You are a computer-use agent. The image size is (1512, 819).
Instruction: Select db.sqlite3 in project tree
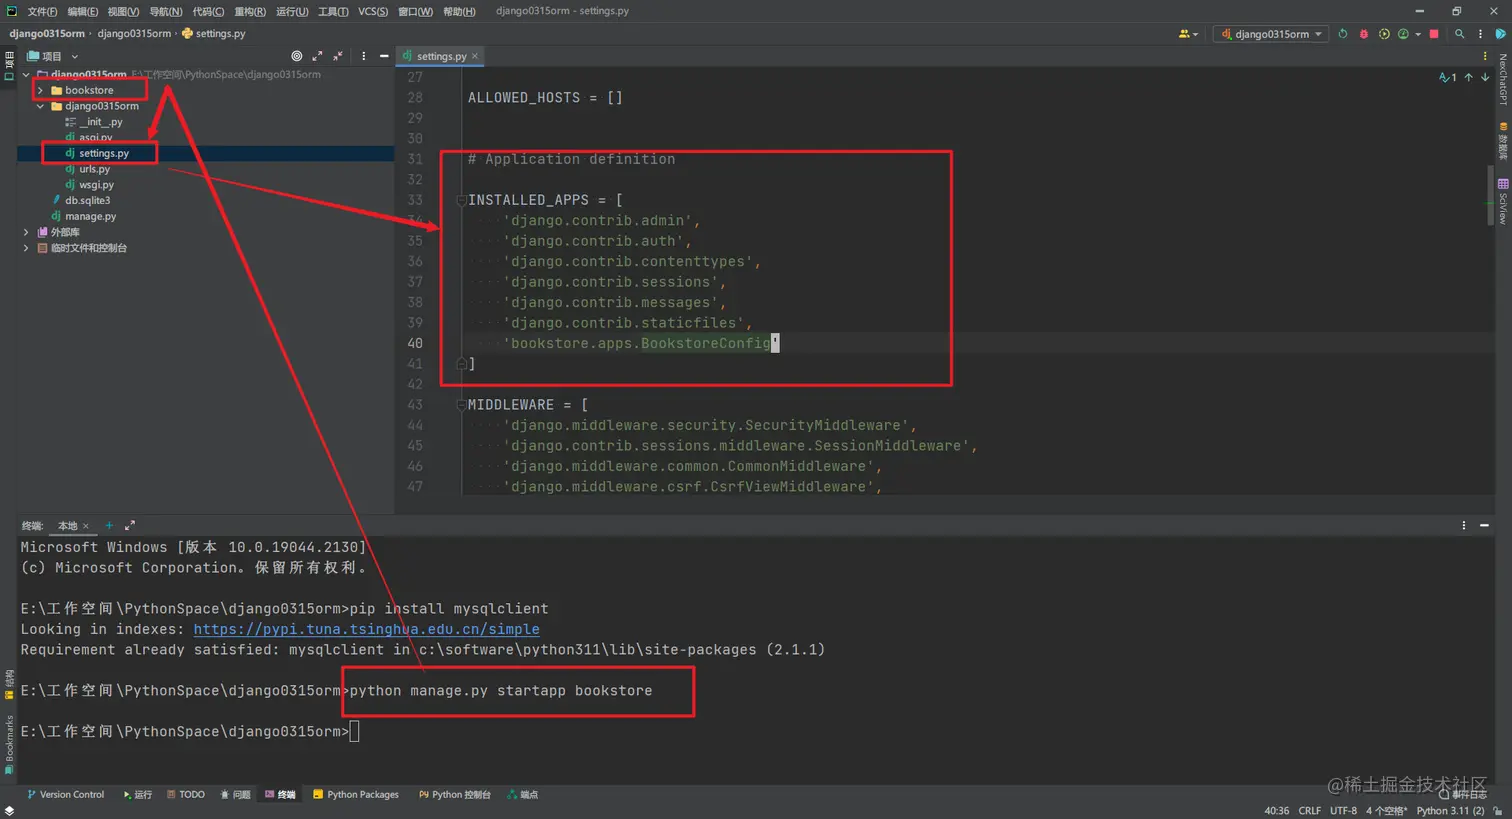coord(88,200)
